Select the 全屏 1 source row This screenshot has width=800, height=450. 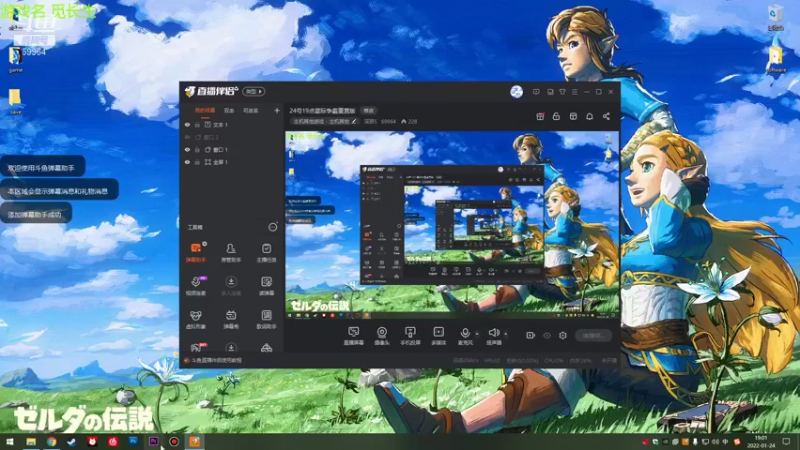point(233,162)
